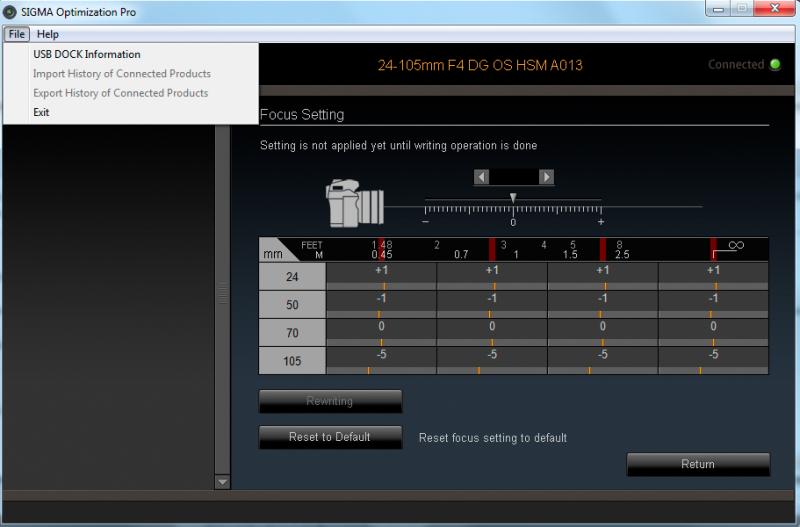Click the Return button
Image resolution: width=800 pixels, height=527 pixels.
tap(698, 464)
